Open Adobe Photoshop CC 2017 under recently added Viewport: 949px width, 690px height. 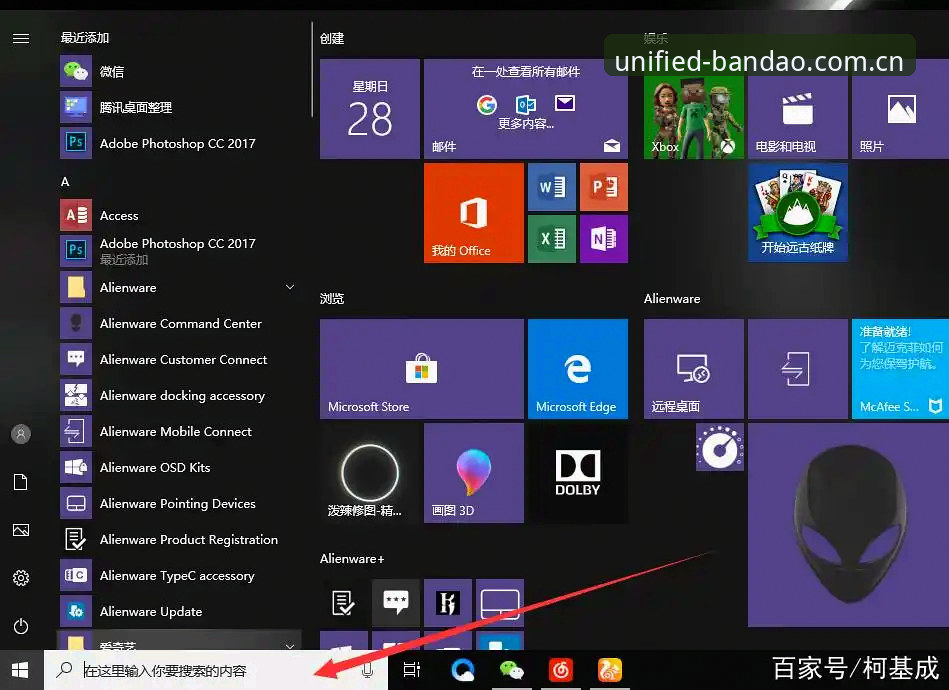(x=180, y=143)
